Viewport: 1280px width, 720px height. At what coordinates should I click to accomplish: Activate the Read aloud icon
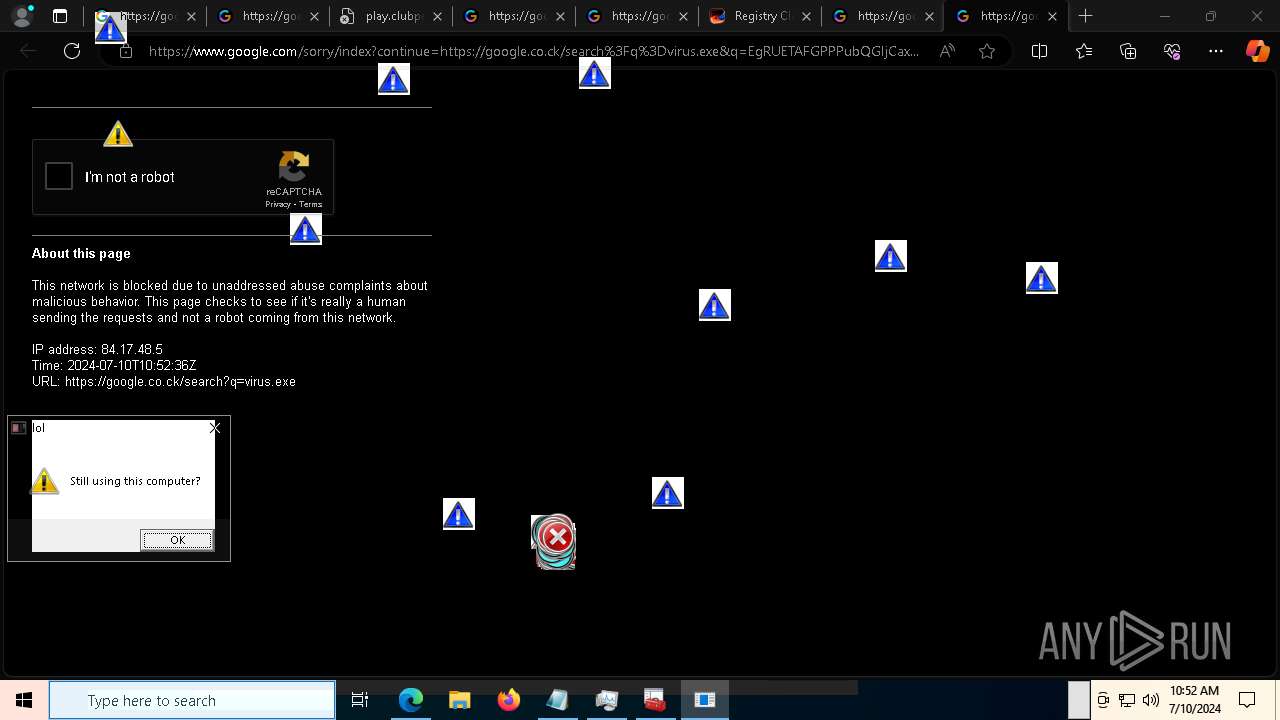coord(947,51)
